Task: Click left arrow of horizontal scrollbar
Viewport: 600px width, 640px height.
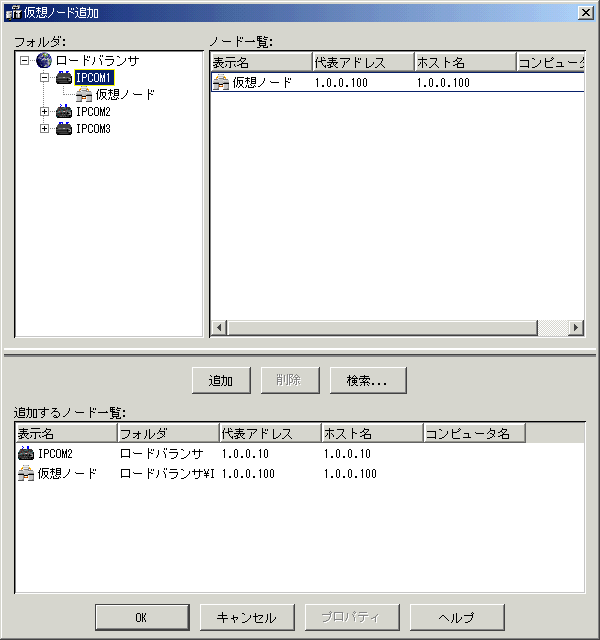Action: (219, 327)
